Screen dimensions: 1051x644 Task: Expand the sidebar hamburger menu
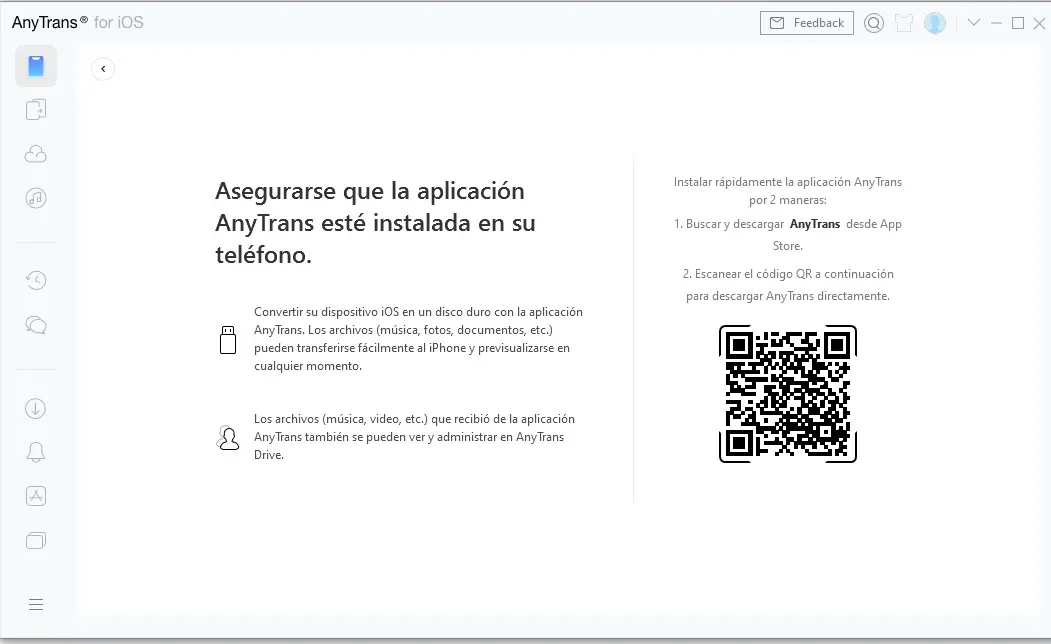[36, 605]
